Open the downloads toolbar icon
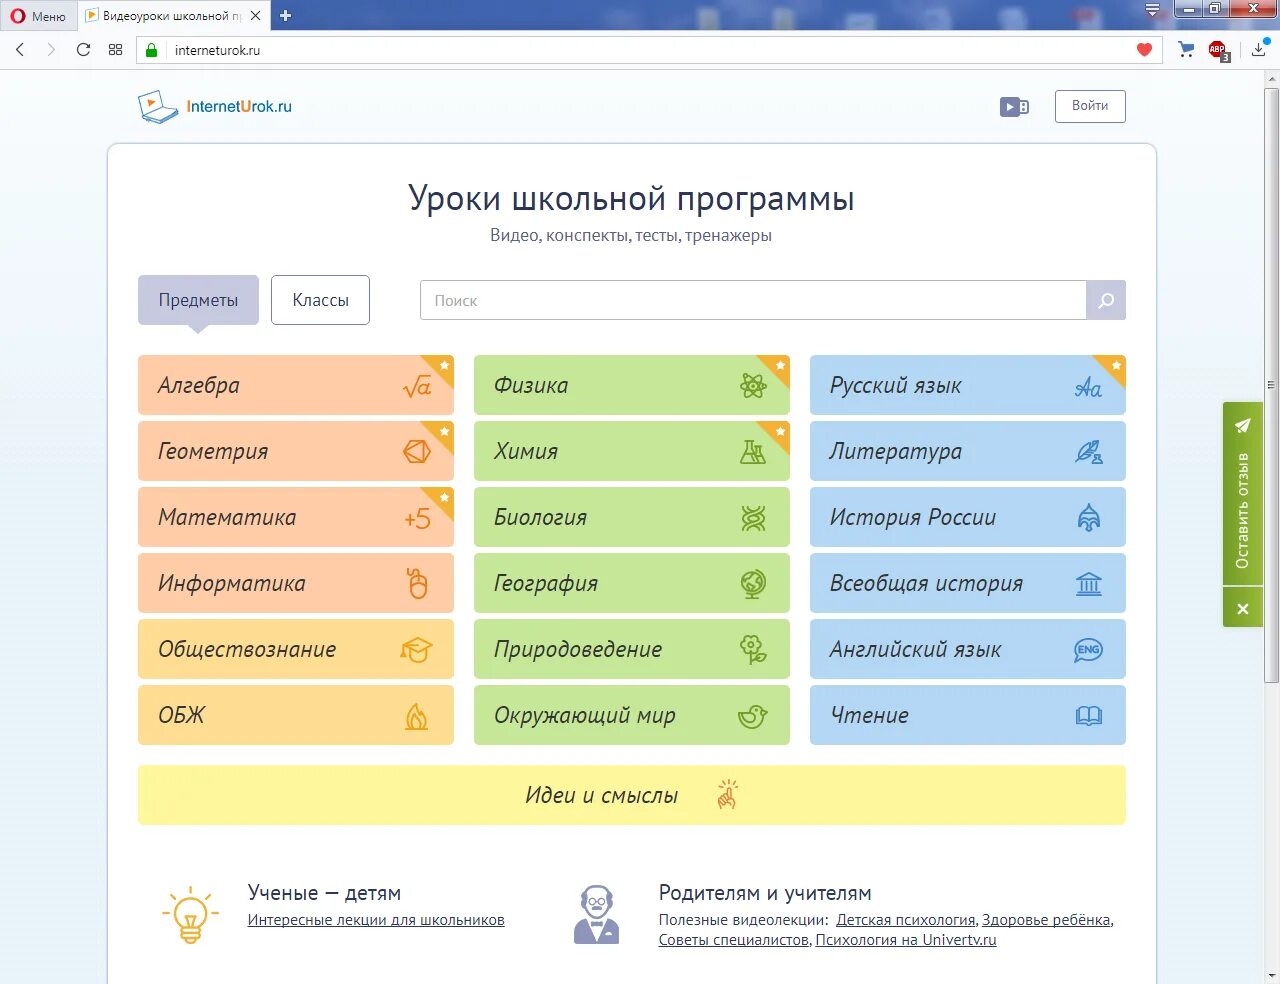 [x=1259, y=50]
